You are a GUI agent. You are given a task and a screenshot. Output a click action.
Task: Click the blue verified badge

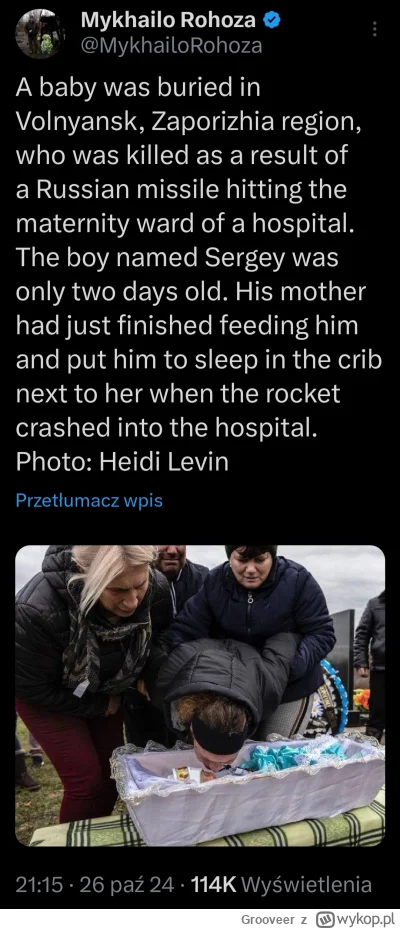271,21
